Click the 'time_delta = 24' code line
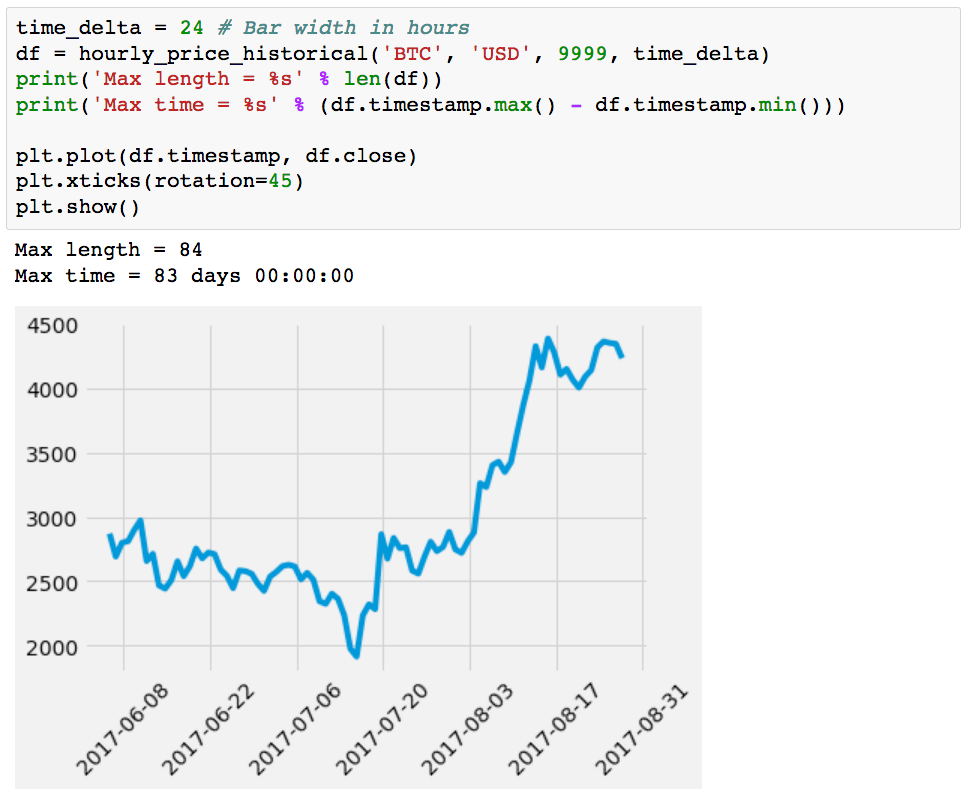This screenshot has height=796, width=969. (242, 28)
